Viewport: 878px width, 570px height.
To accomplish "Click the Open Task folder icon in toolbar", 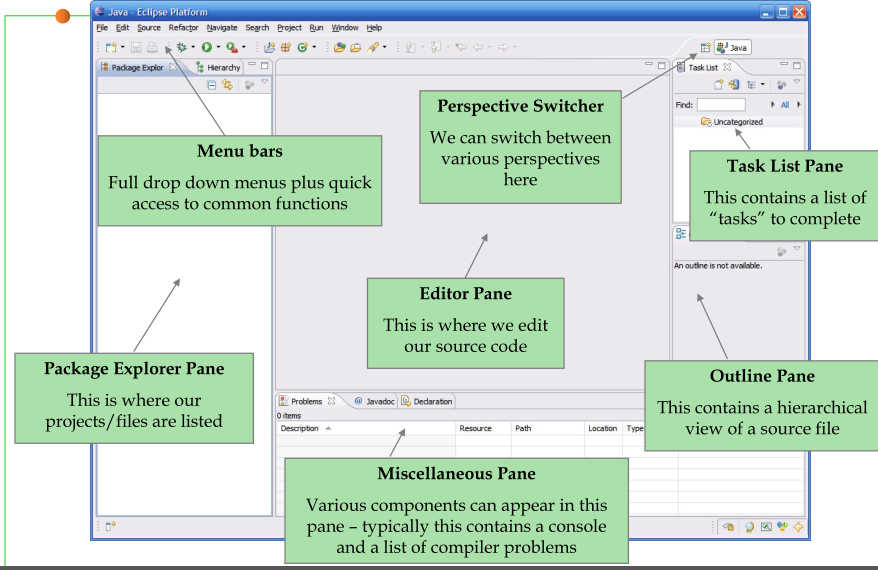I will pyautogui.click(x=356, y=48).
